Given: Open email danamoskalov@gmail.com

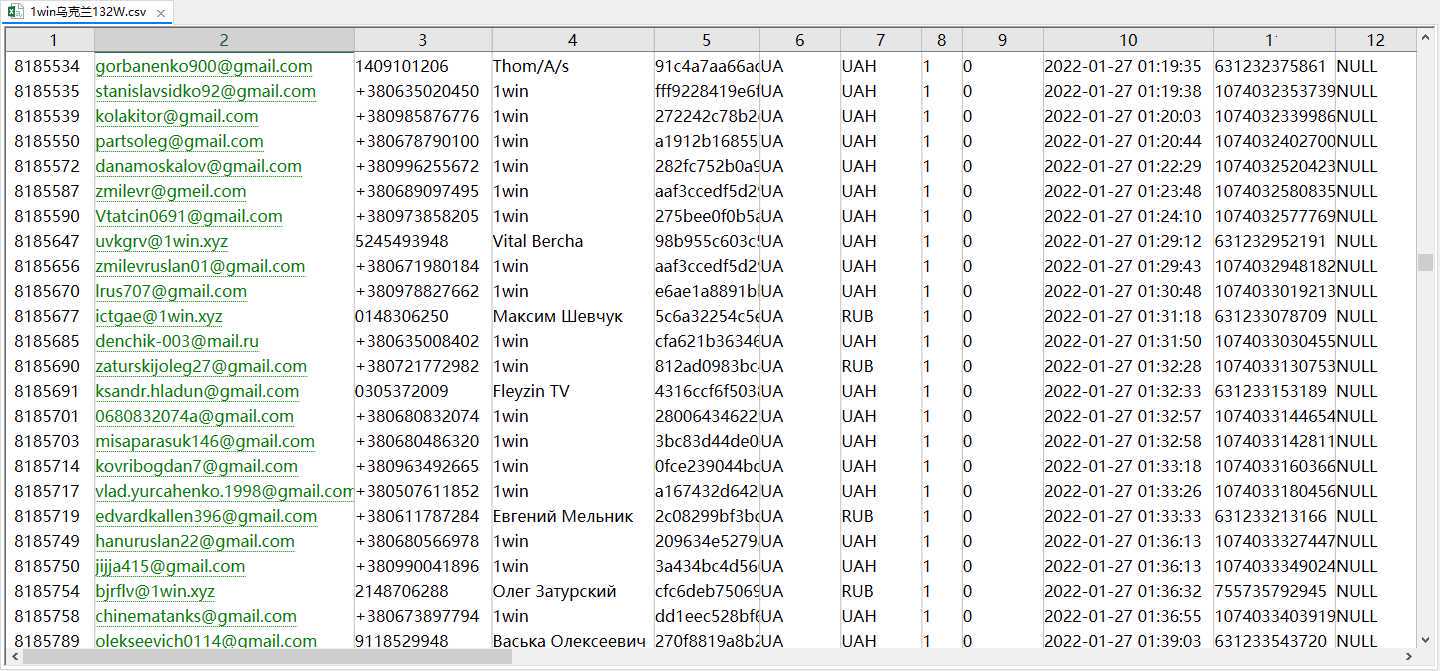Looking at the screenshot, I should (199, 166).
